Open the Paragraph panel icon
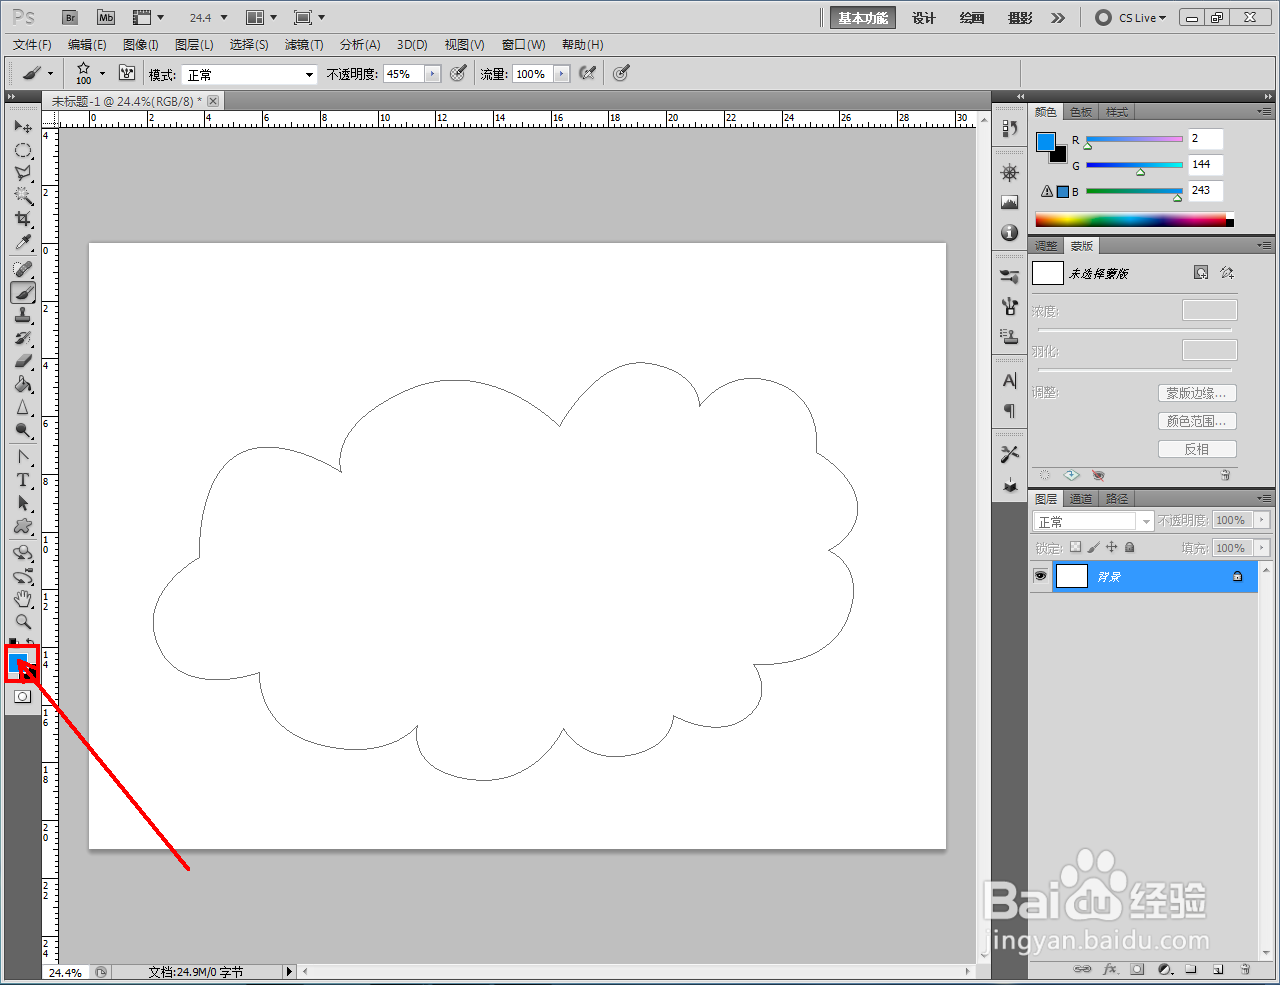Image resolution: width=1280 pixels, height=985 pixels. point(1010,410)
